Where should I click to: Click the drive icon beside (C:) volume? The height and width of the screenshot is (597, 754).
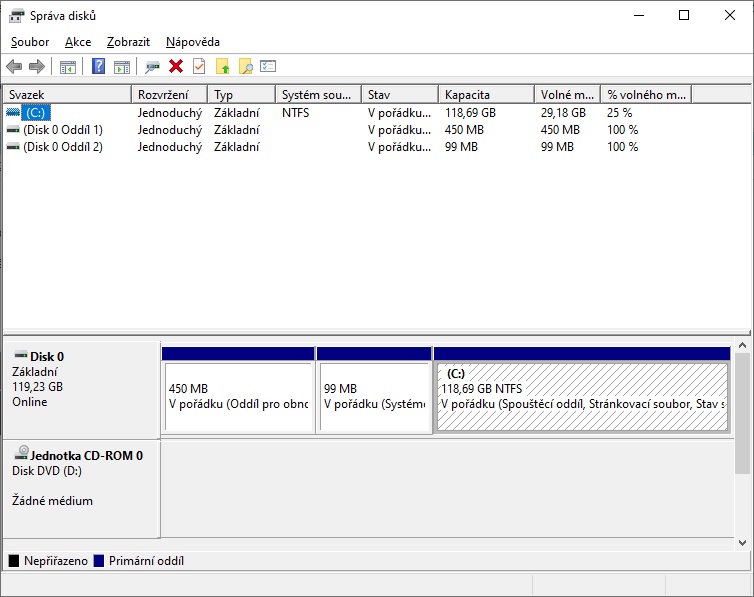(x=13, y=112)
